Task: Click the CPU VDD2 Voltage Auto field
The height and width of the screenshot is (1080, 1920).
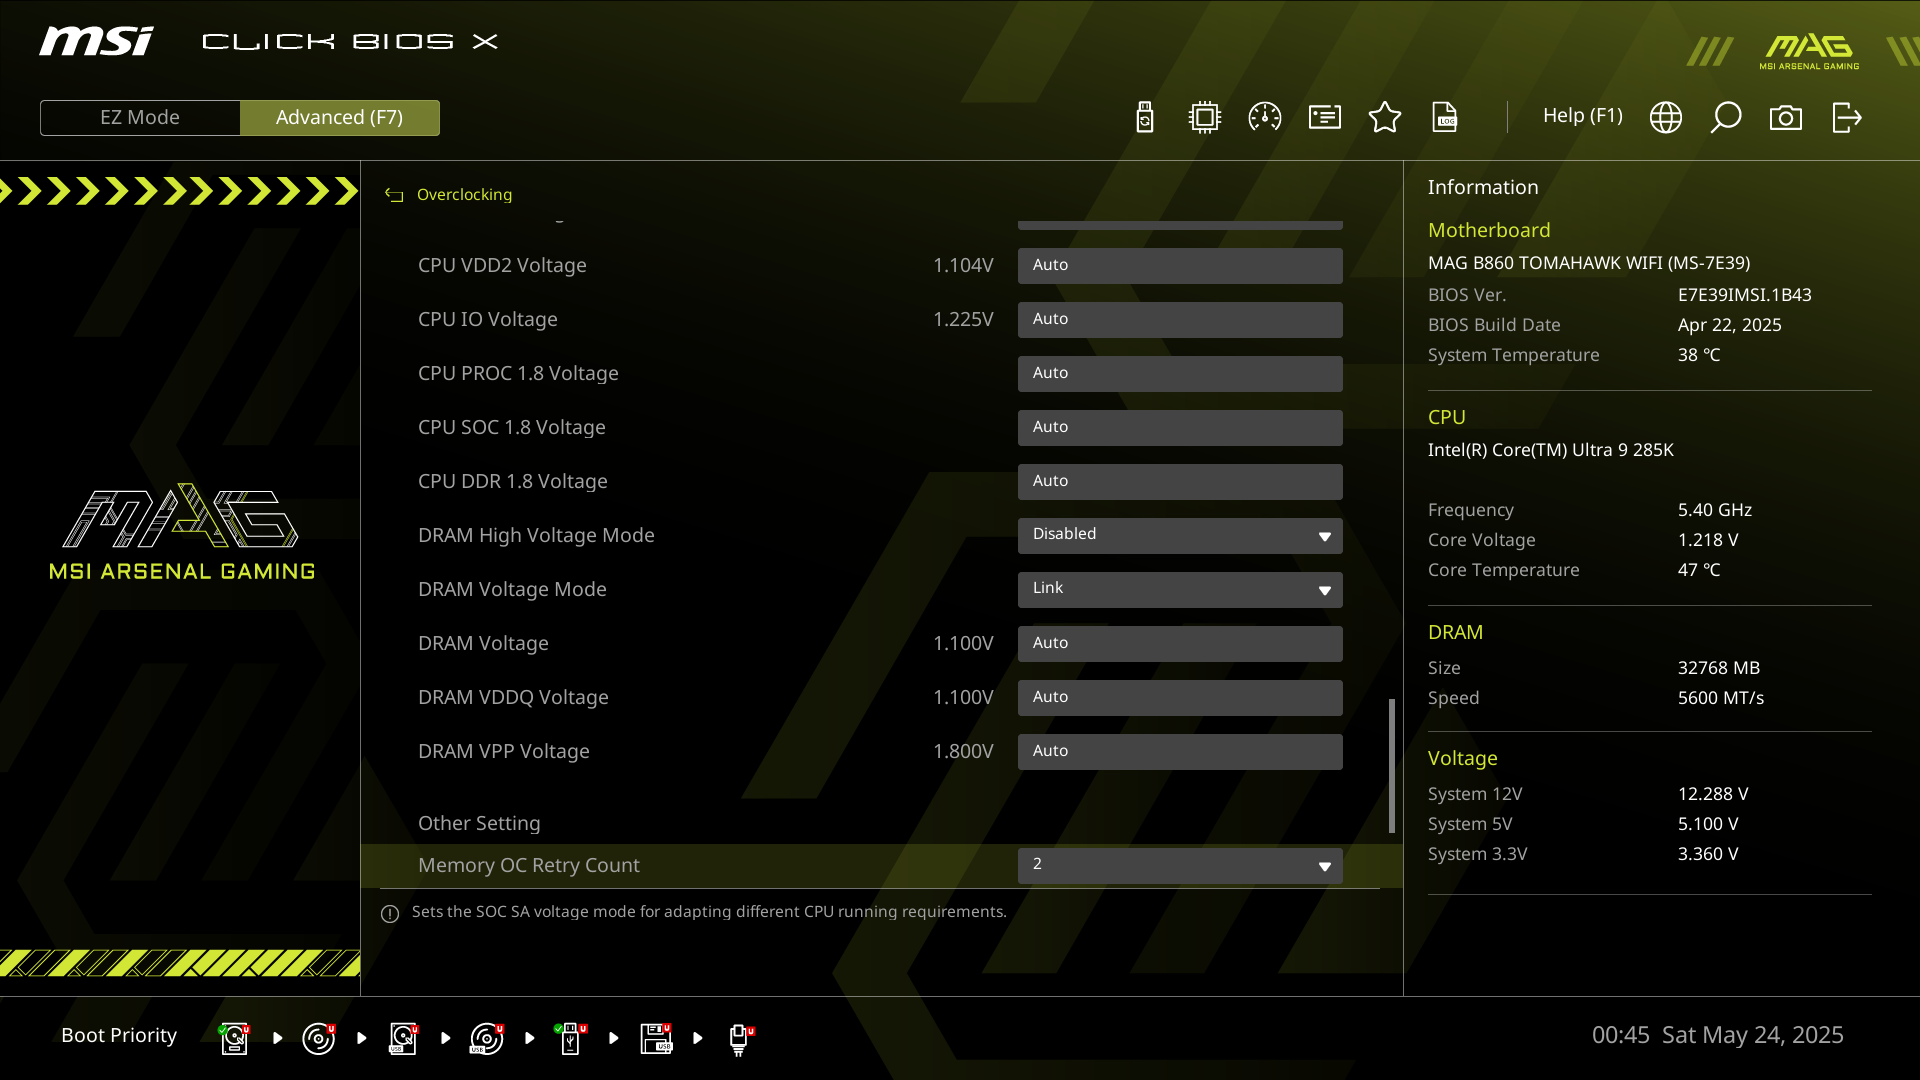Action: tap(1180, 265)
